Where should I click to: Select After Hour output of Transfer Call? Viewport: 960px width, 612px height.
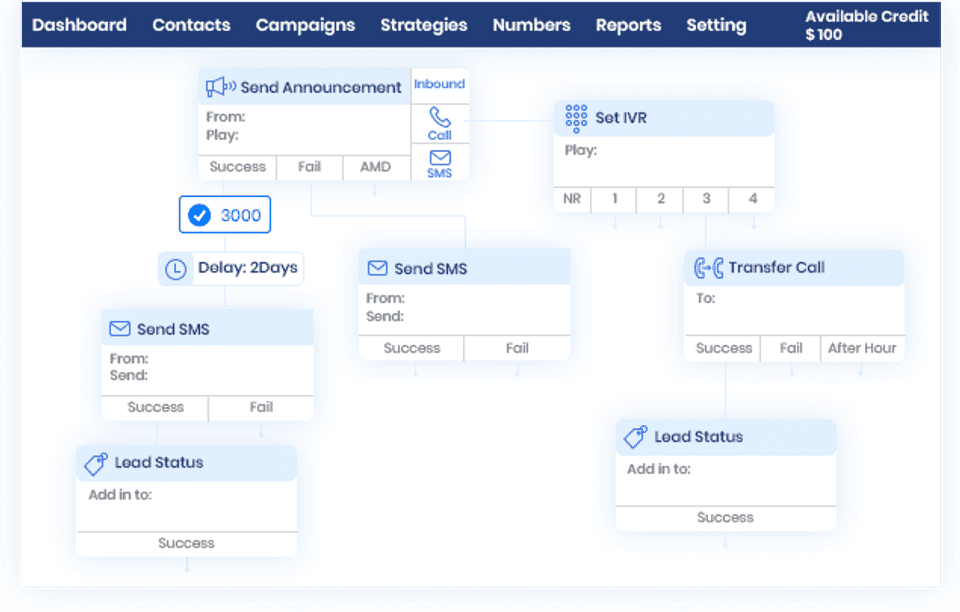[x=862, y=348]
